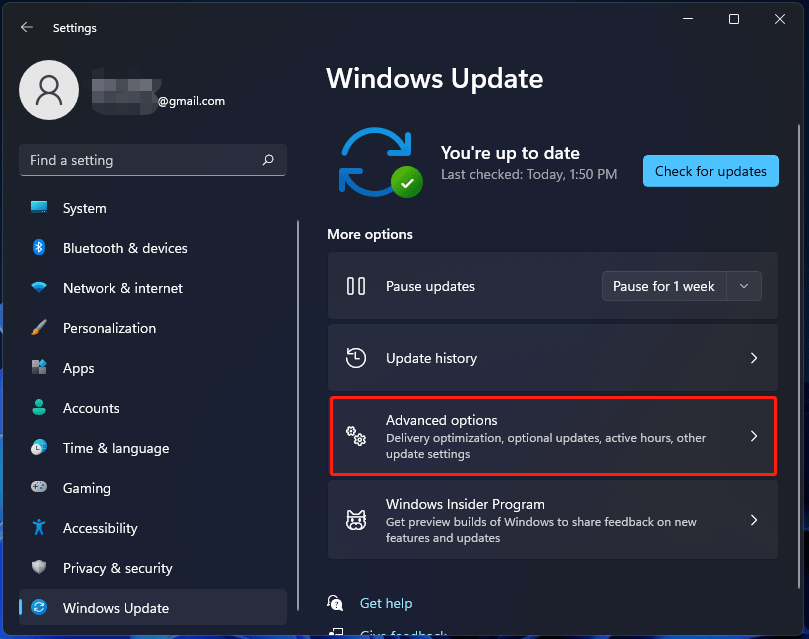Viewport: 809px width, 639px height.
Task: Click the search magnifier icon
Action: 268,160
